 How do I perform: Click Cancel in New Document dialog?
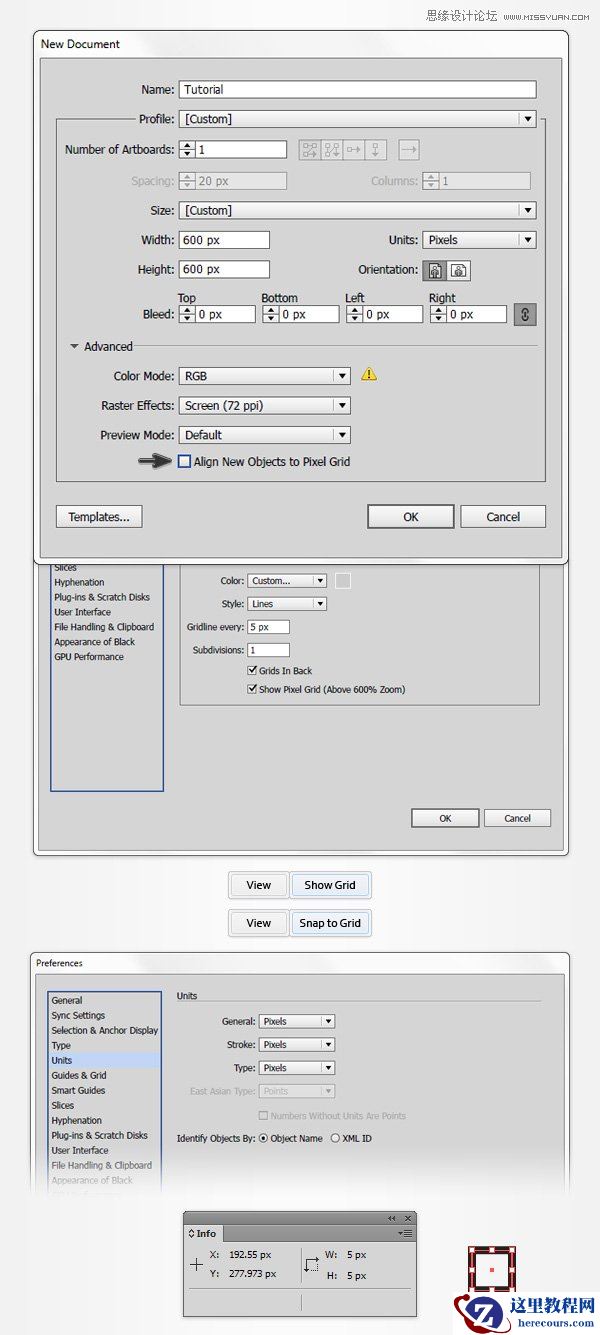pos(503,517)
